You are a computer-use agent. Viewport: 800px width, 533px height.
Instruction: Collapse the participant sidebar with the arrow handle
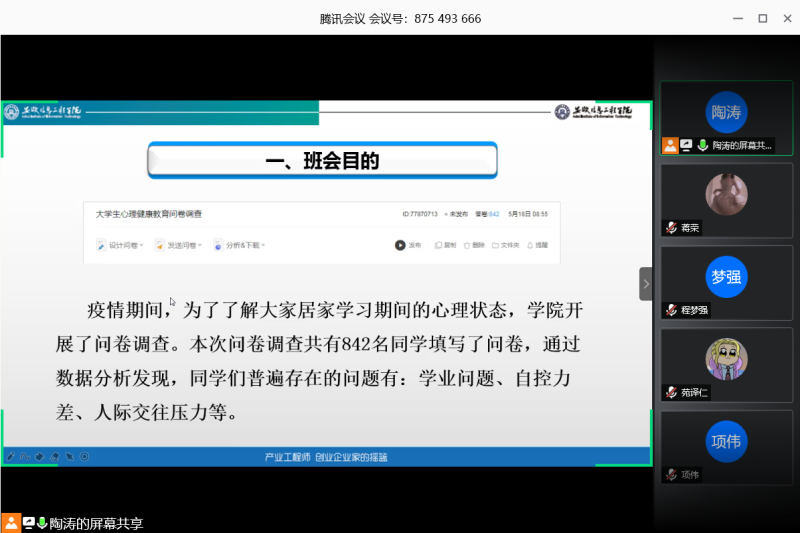tap(646, 284)
